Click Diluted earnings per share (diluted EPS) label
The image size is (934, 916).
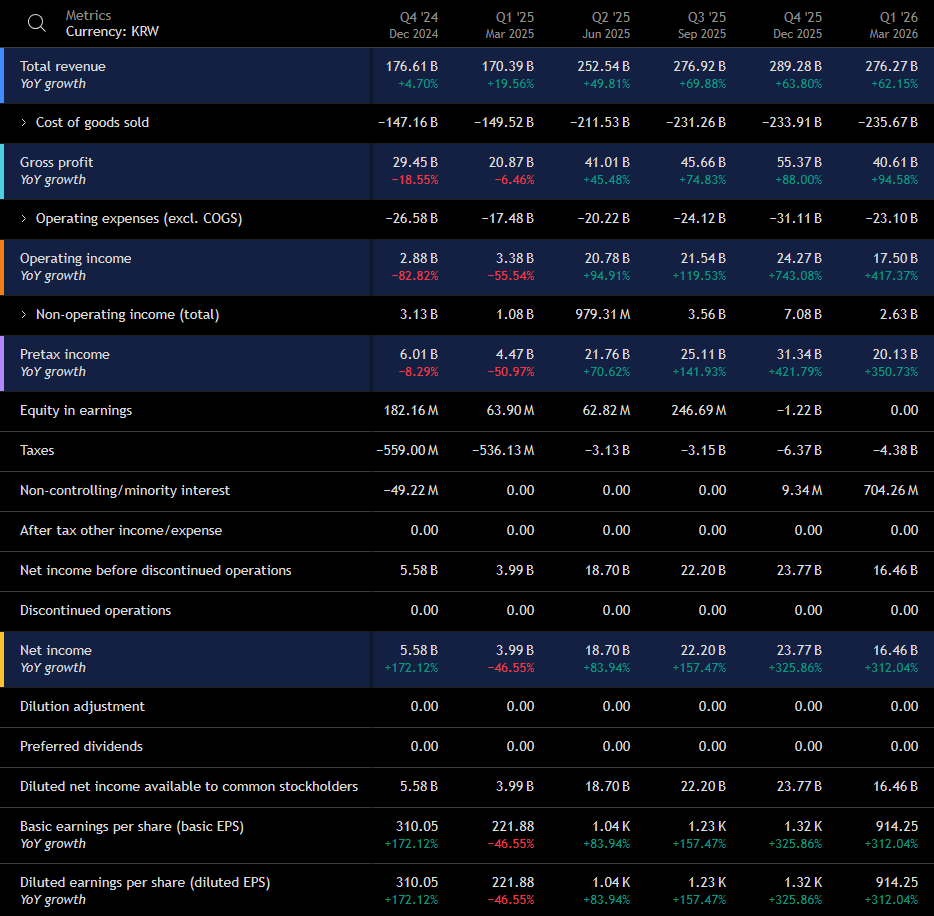pyautogui.click(x=145, y=883)
